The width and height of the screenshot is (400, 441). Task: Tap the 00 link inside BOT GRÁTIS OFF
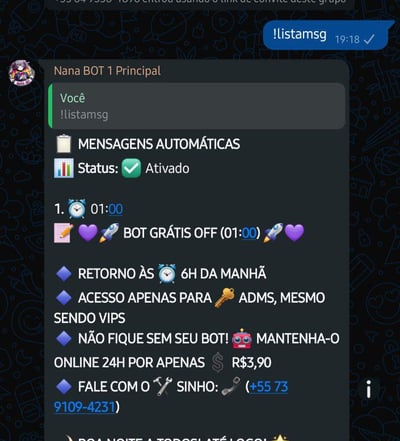(249, 233)
